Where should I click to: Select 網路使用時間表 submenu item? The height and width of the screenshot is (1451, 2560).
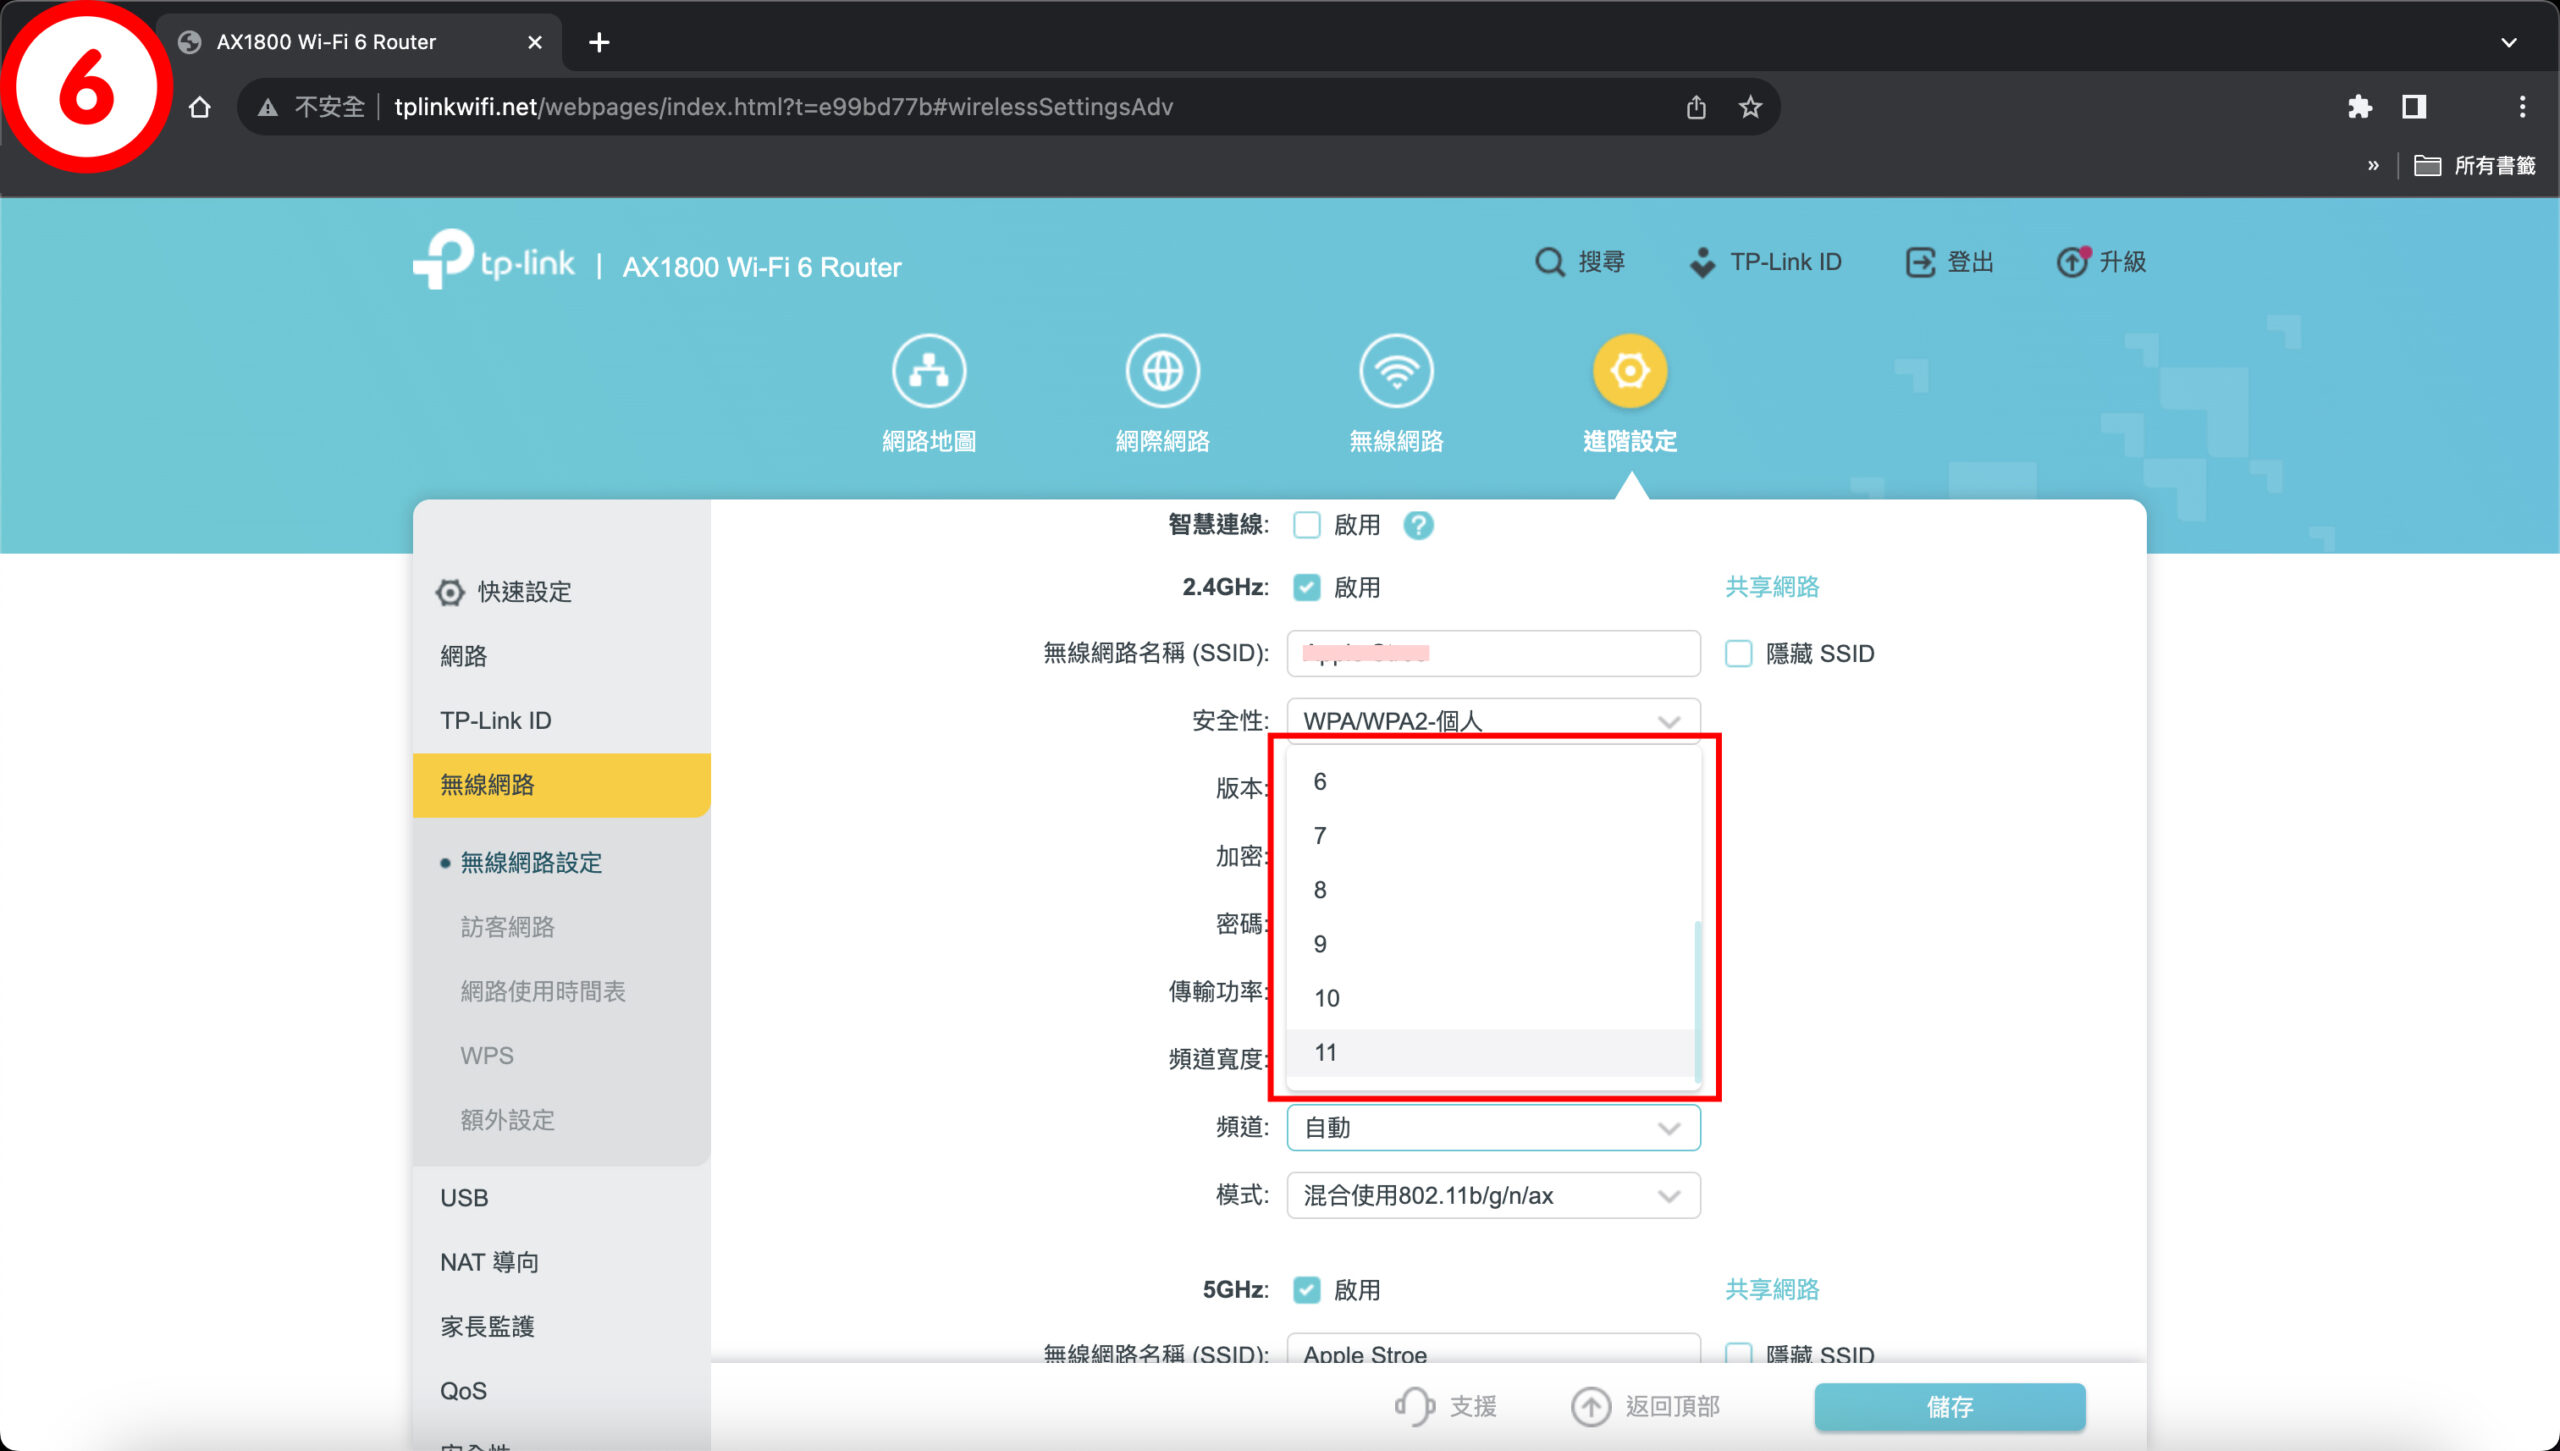[543, 991]
